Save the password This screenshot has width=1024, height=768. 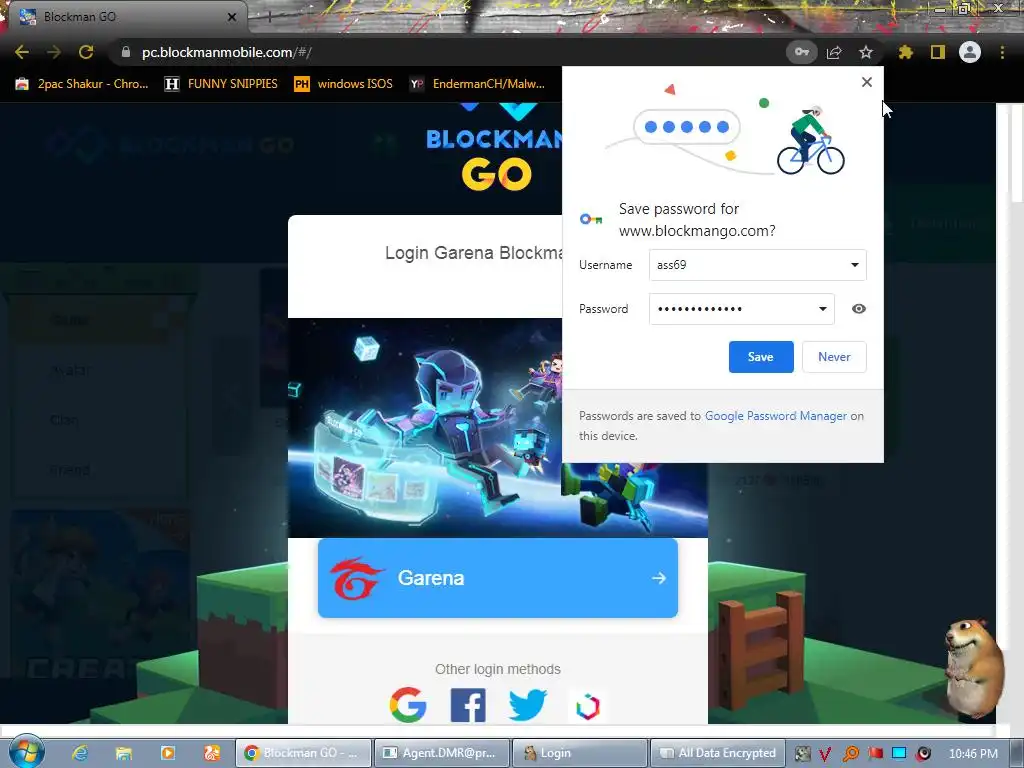[761, 357]
